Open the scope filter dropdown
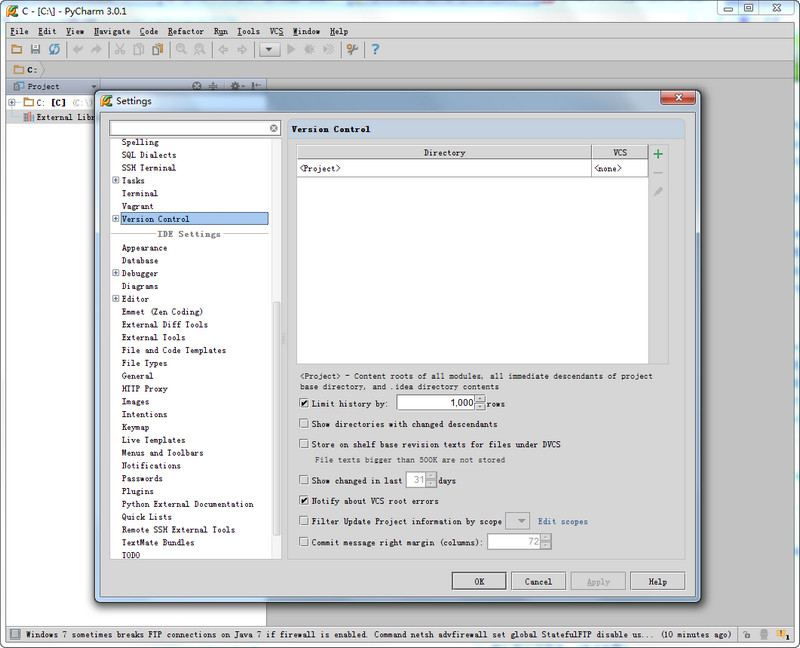800x648 pixels. (517, 521)
